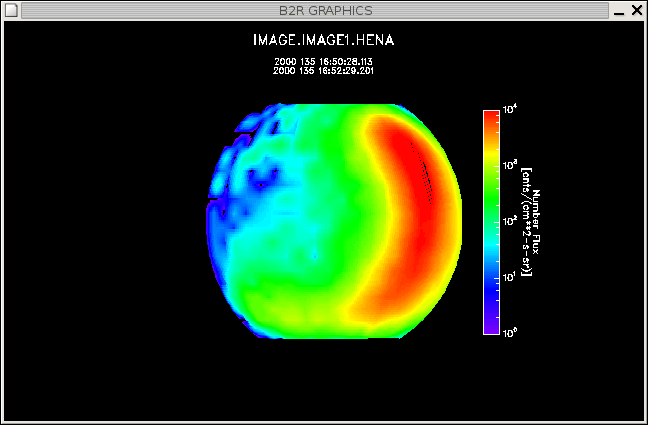
Task: Click the Number Flux axis label
Action: pos(536,222)
